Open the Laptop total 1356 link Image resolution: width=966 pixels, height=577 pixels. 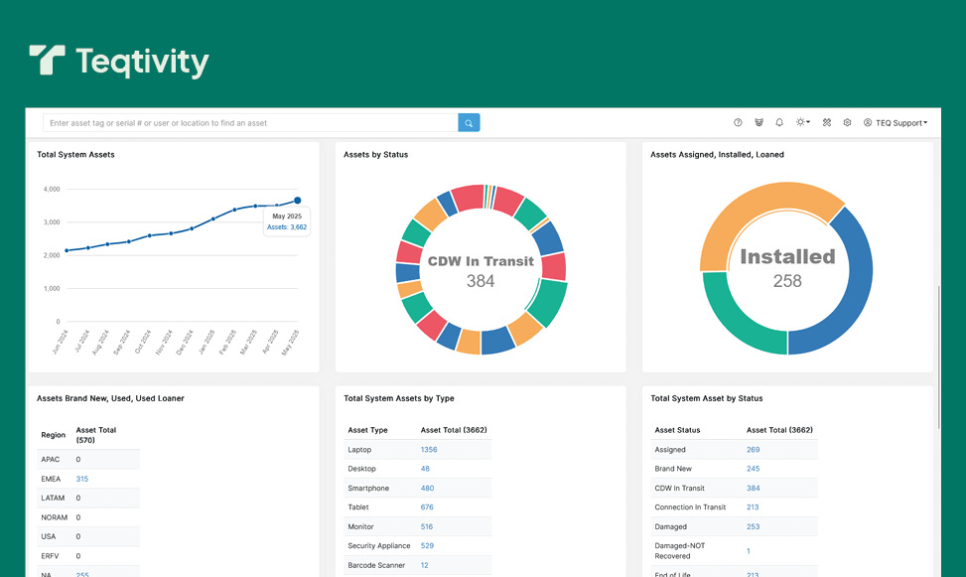point(428,450)
